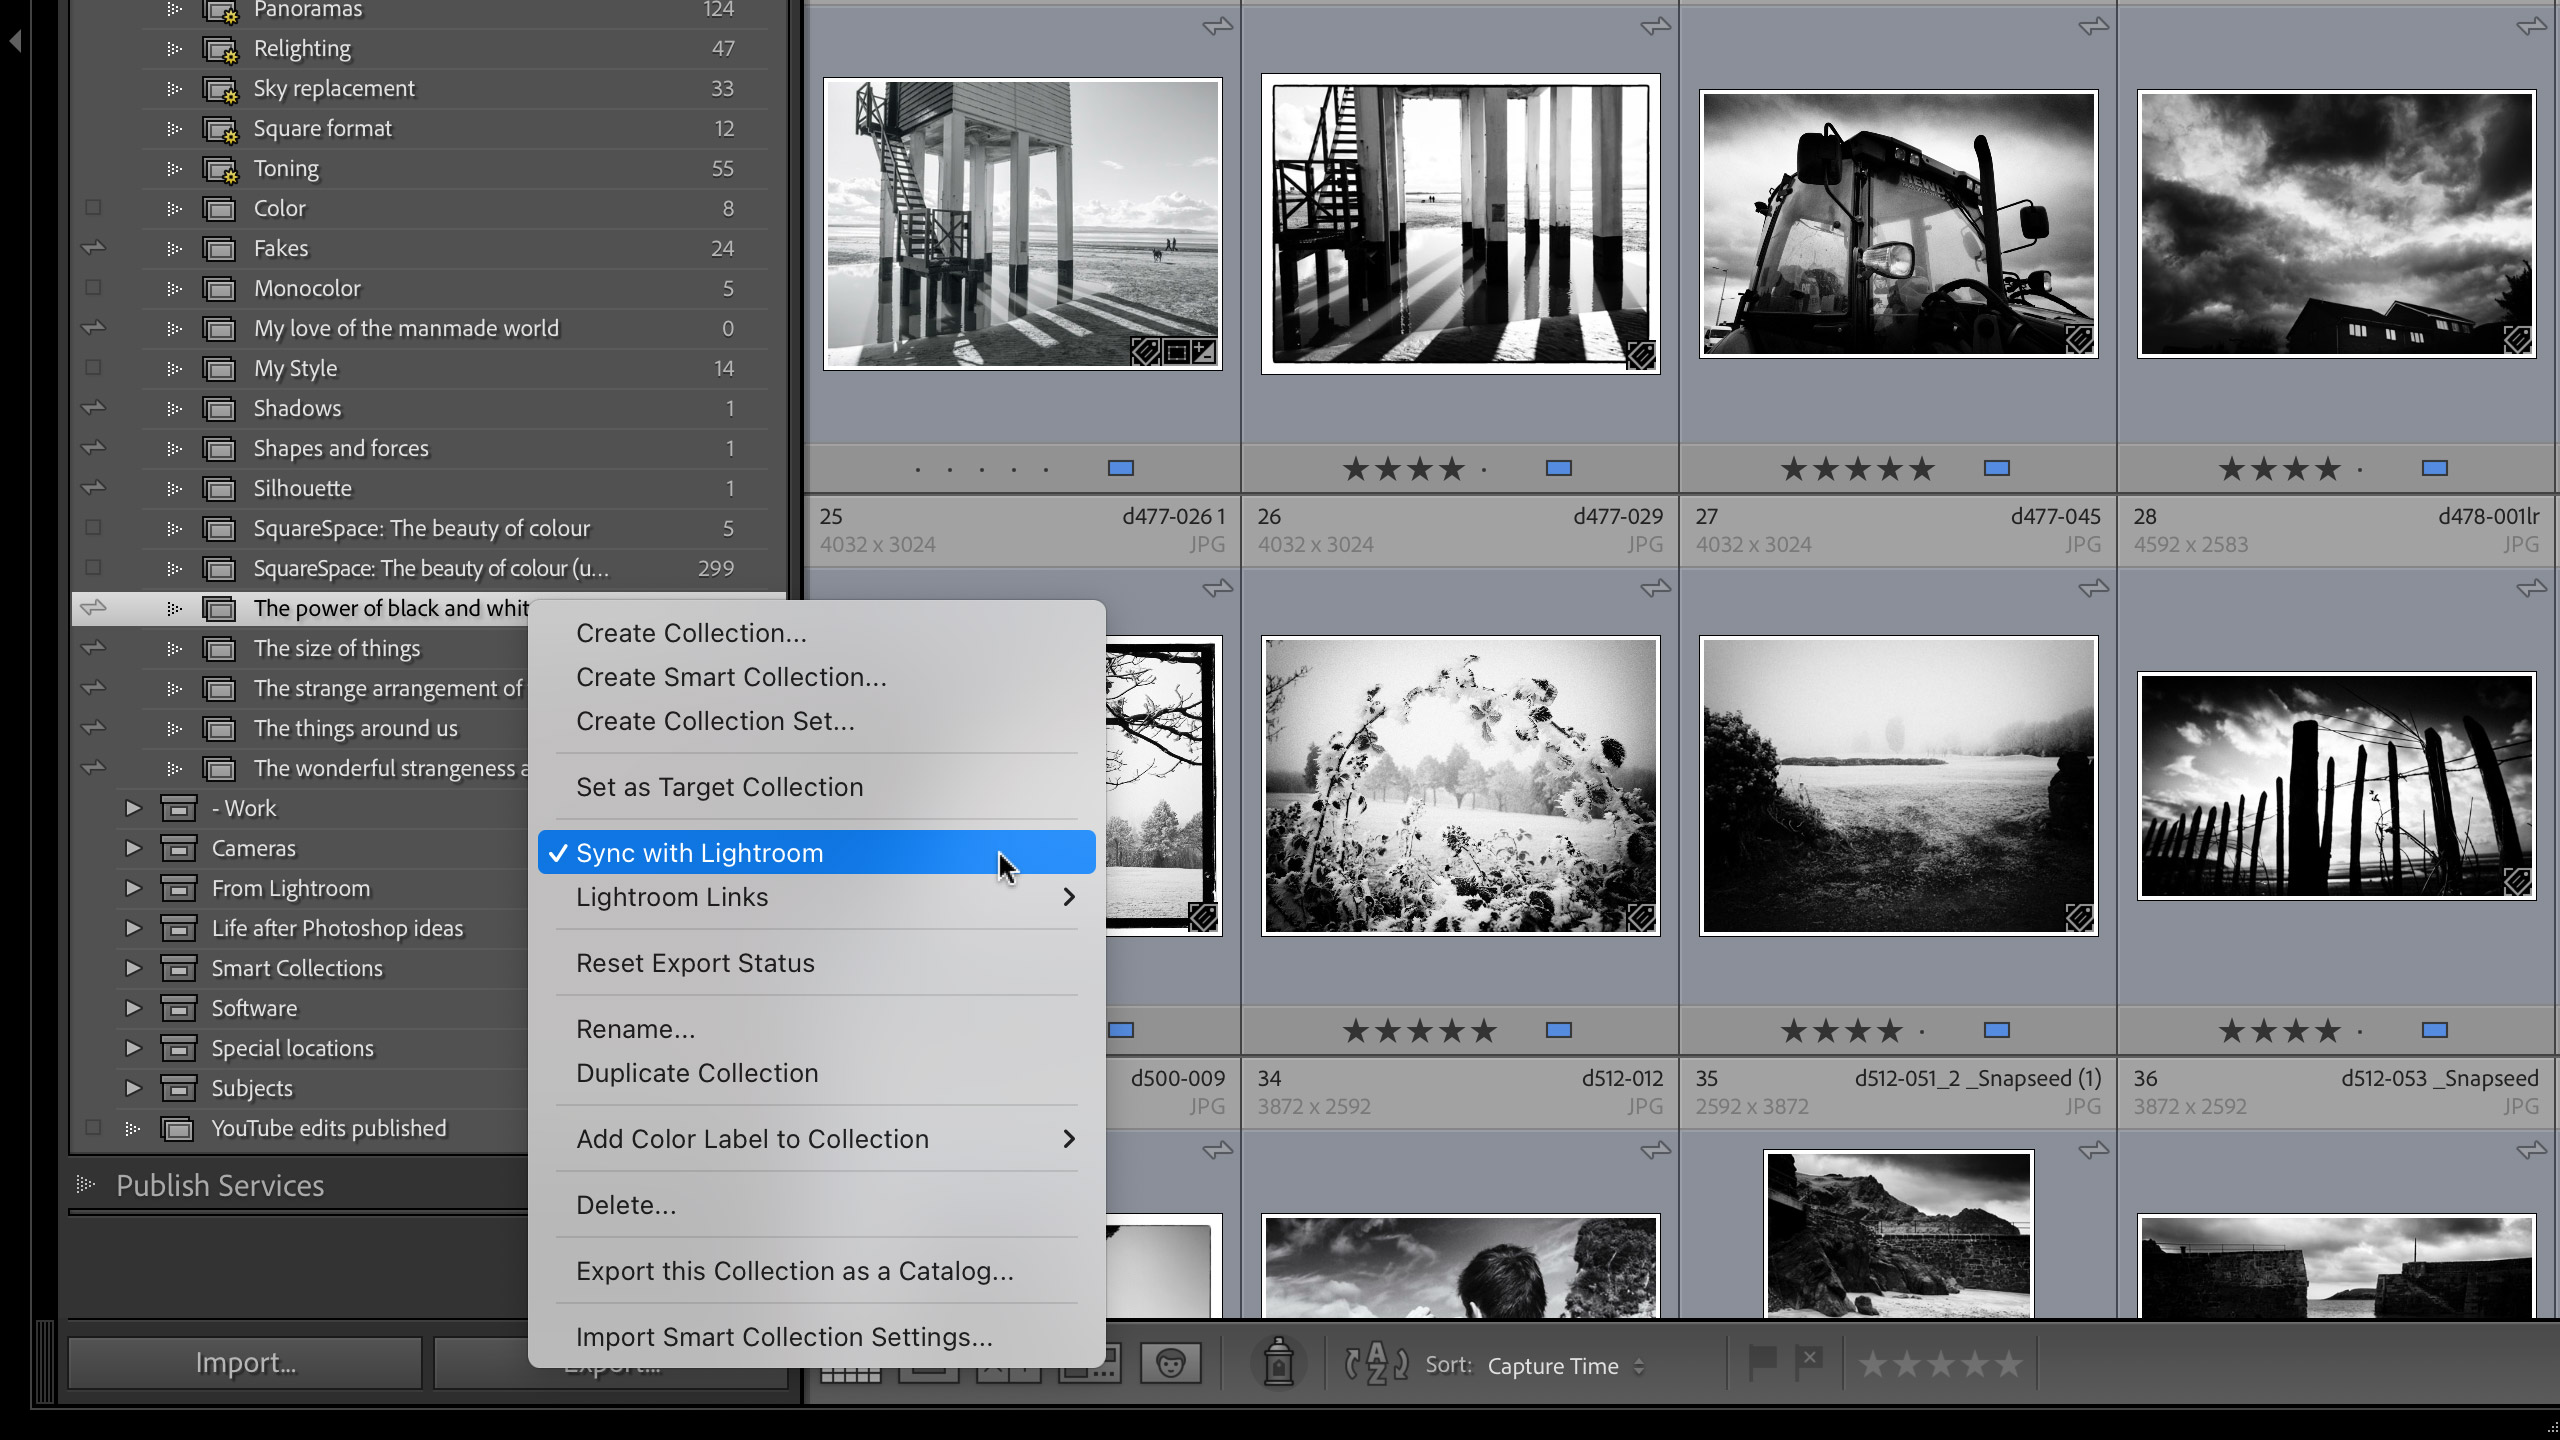Expand the Special locations collection set
The image size is (2560, 1440).
[132, 1048]
